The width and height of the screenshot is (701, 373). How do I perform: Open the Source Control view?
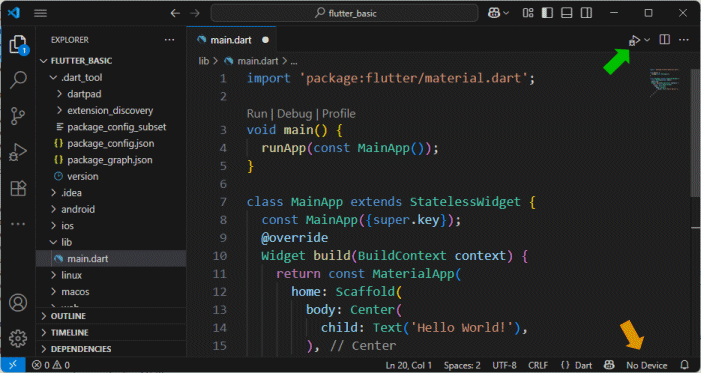click(18, 116)
